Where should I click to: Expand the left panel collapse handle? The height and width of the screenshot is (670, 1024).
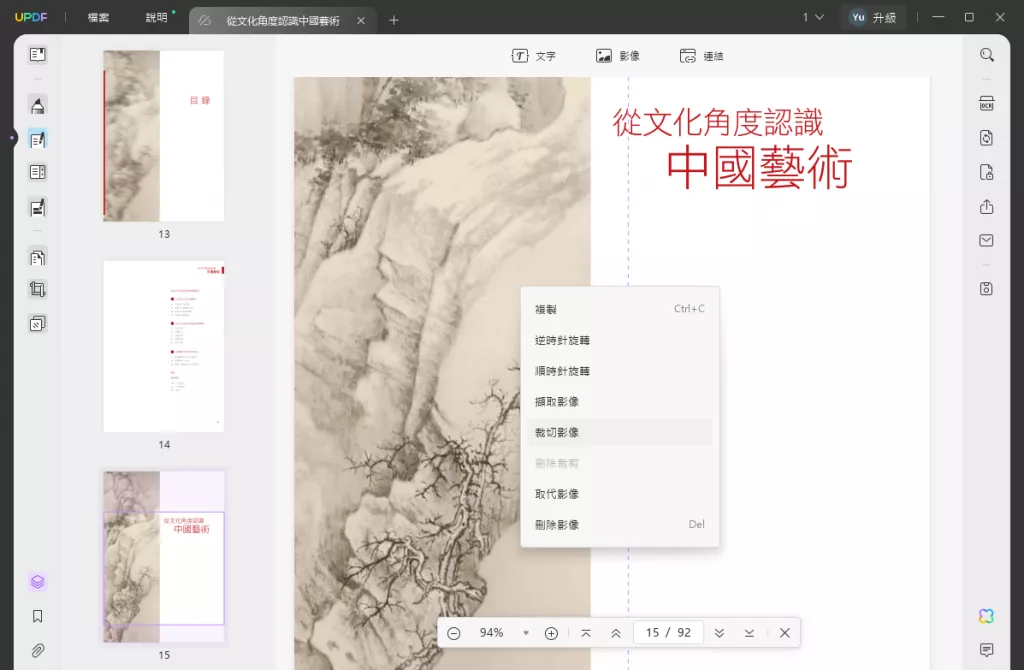tap(12, 138)
